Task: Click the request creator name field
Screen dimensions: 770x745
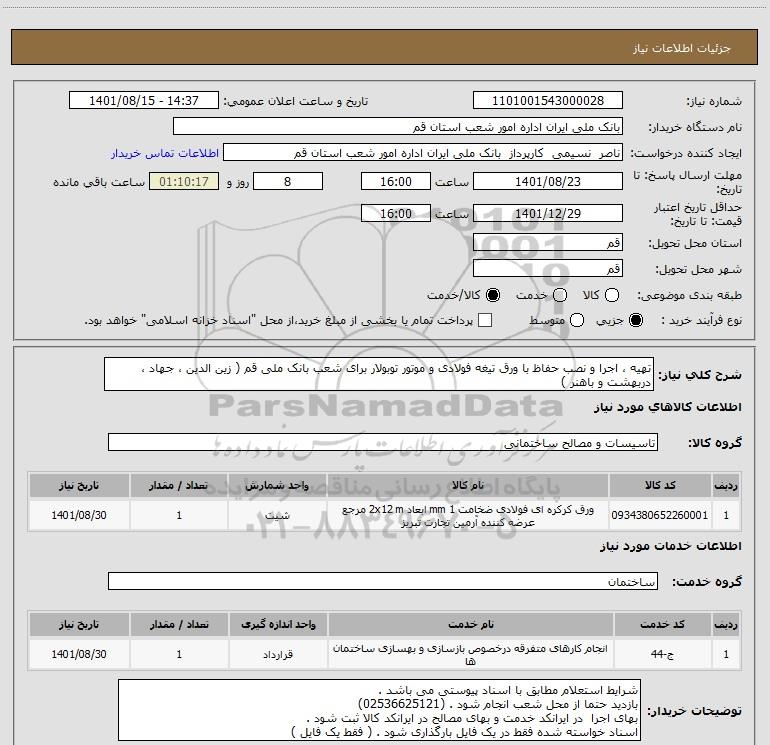Action: 423,153
